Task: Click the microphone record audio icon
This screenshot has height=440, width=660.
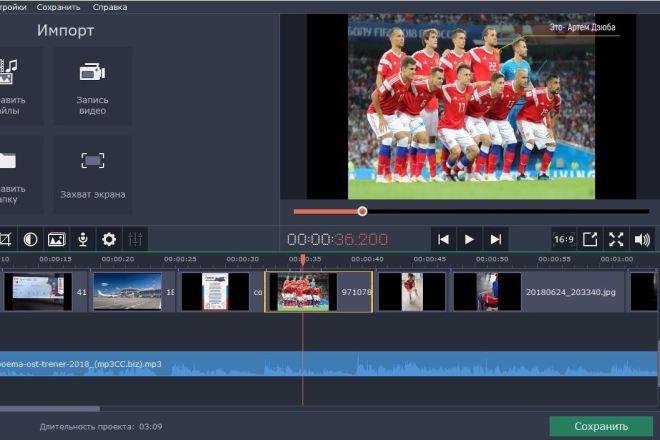Action: pyautogui.click(x=83, y=240)
